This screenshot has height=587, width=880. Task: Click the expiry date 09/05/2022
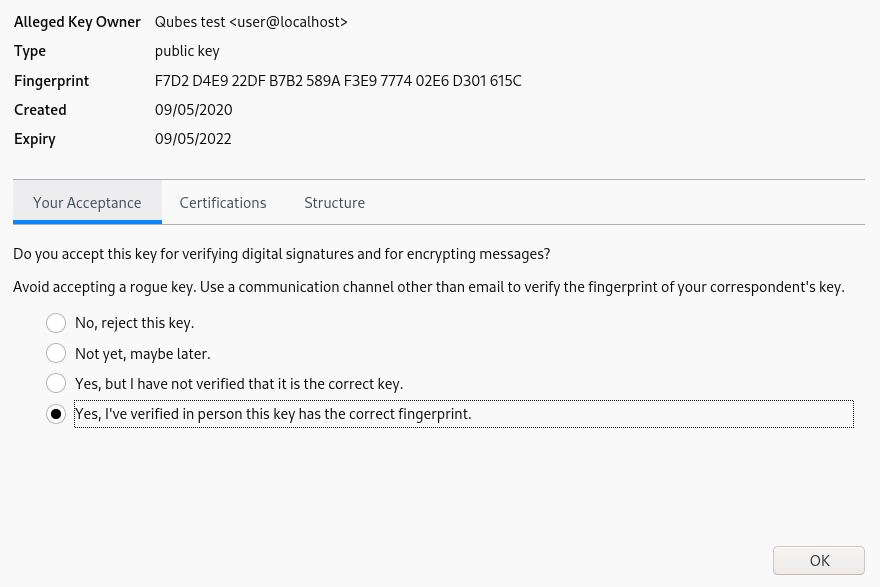193,139
